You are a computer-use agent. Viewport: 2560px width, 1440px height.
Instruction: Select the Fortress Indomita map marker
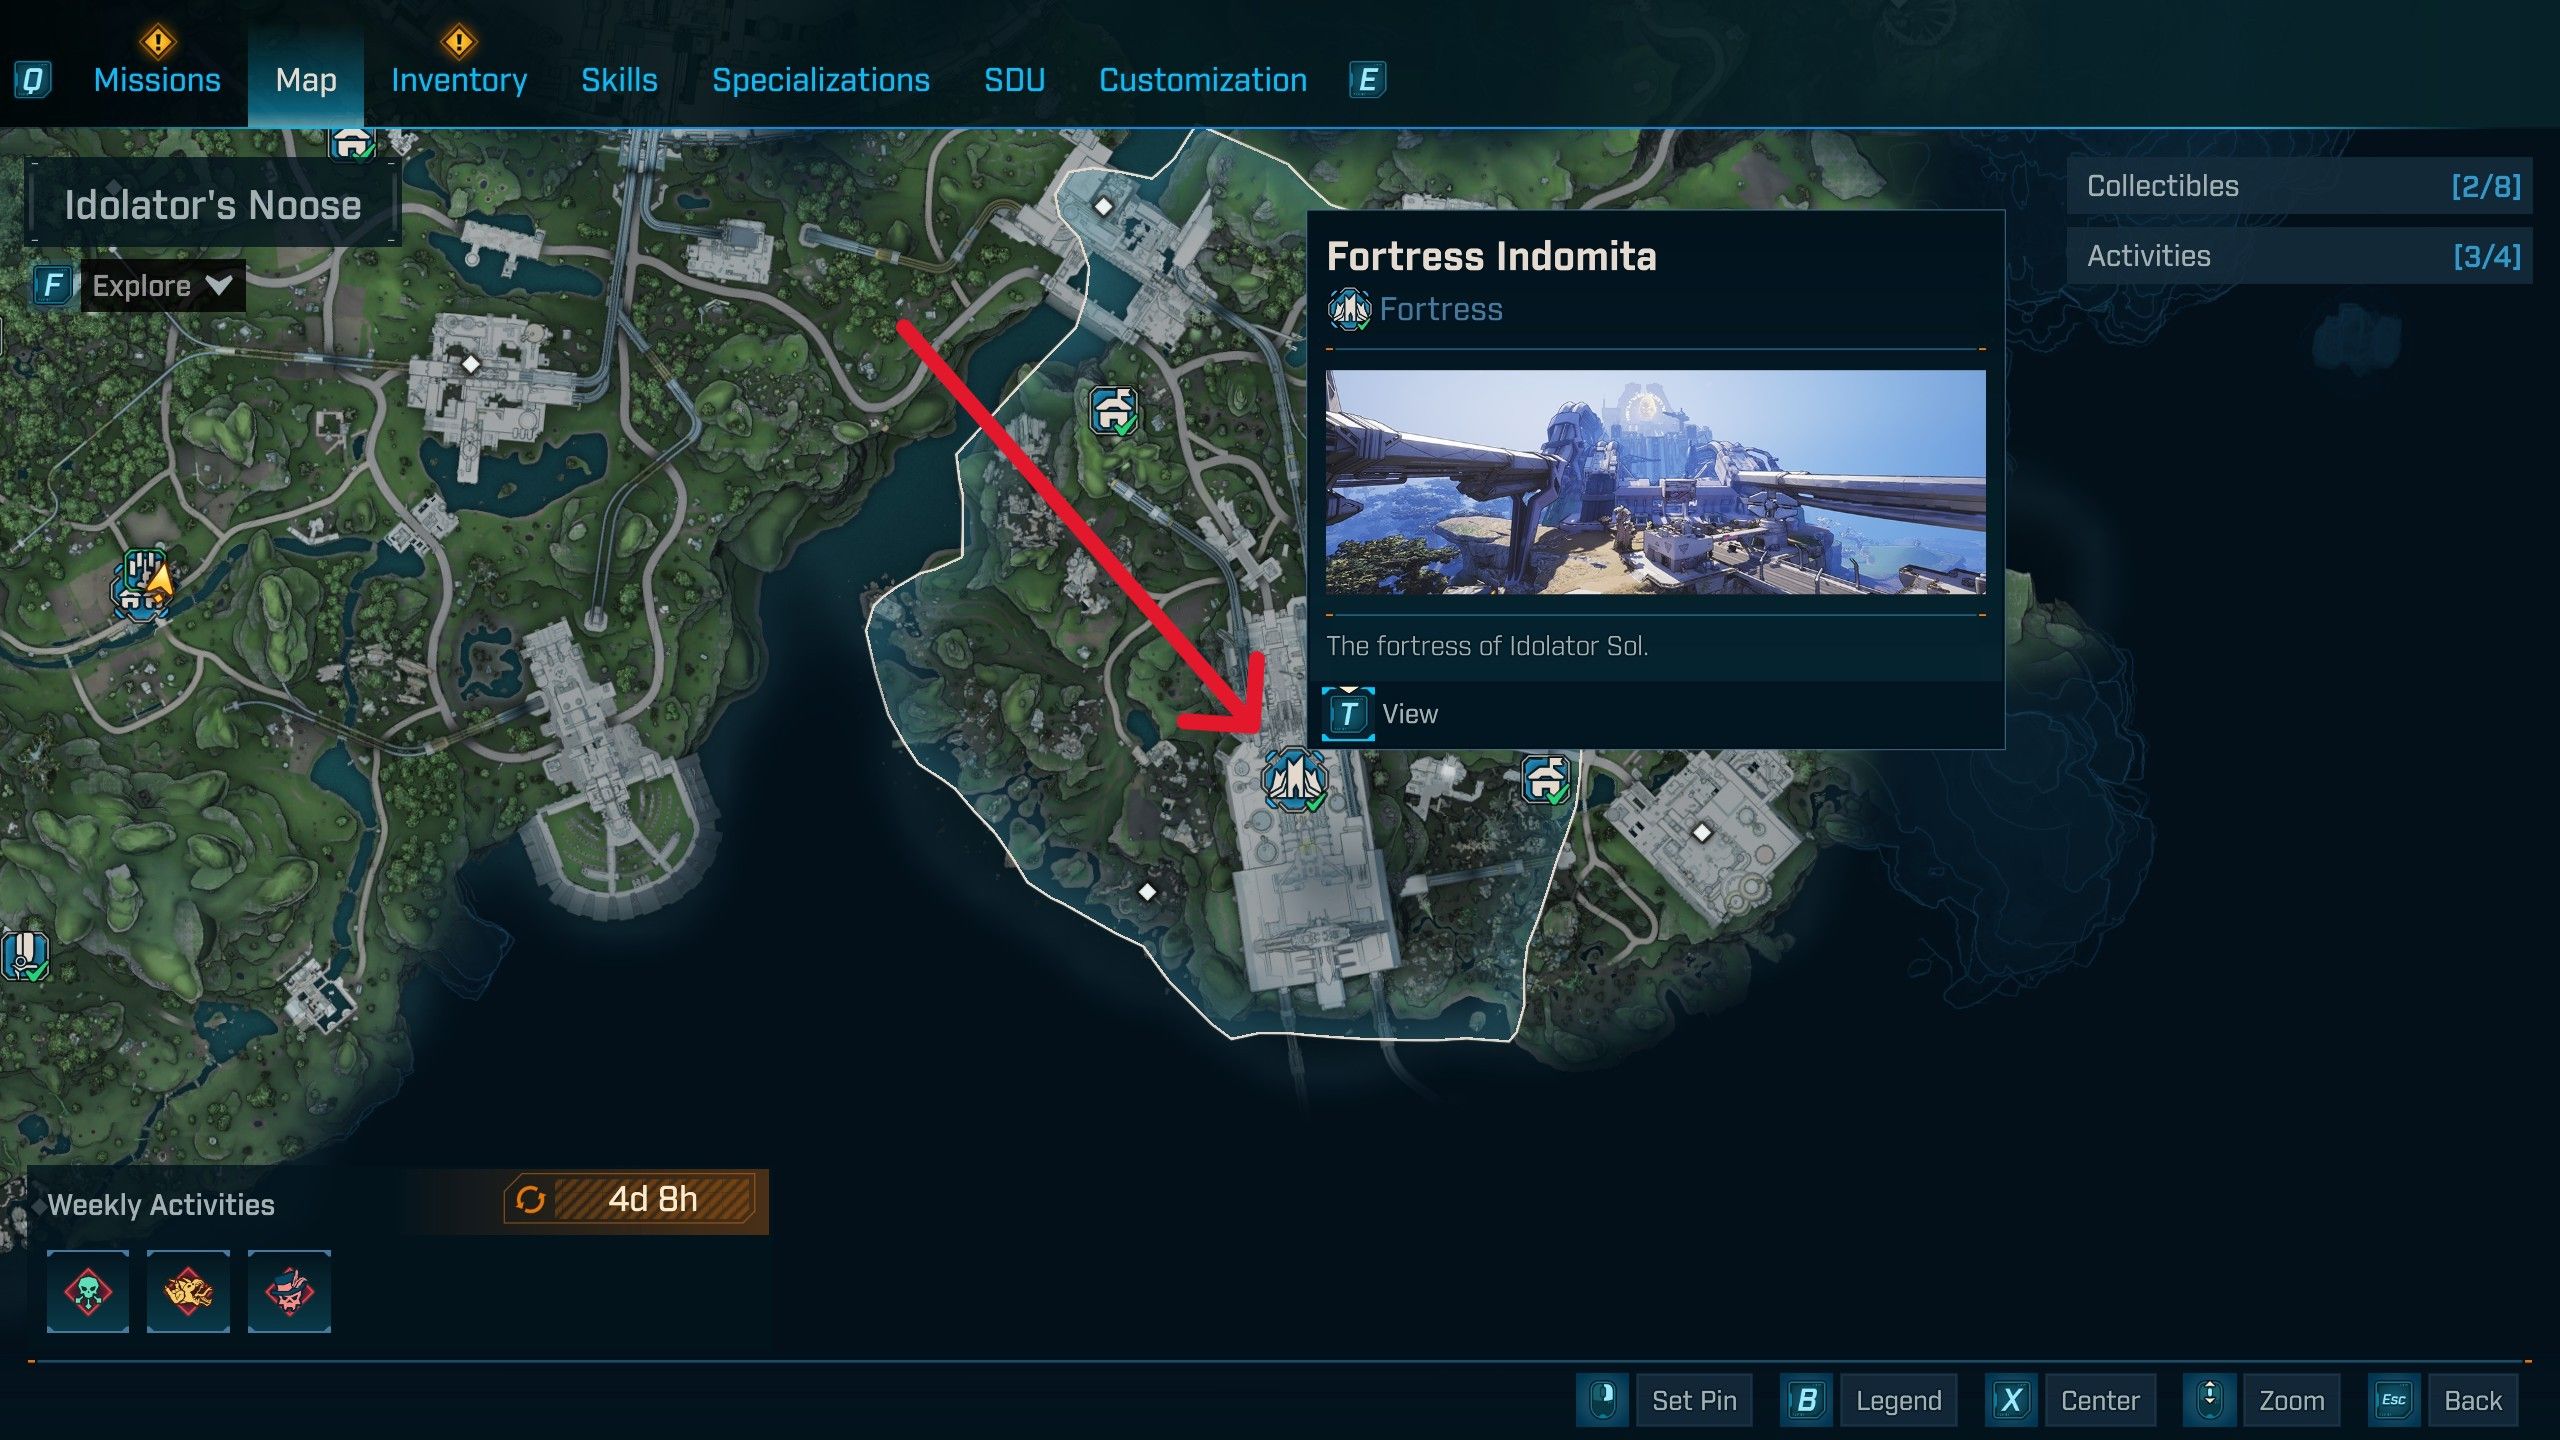click(x=1295, y=779)
